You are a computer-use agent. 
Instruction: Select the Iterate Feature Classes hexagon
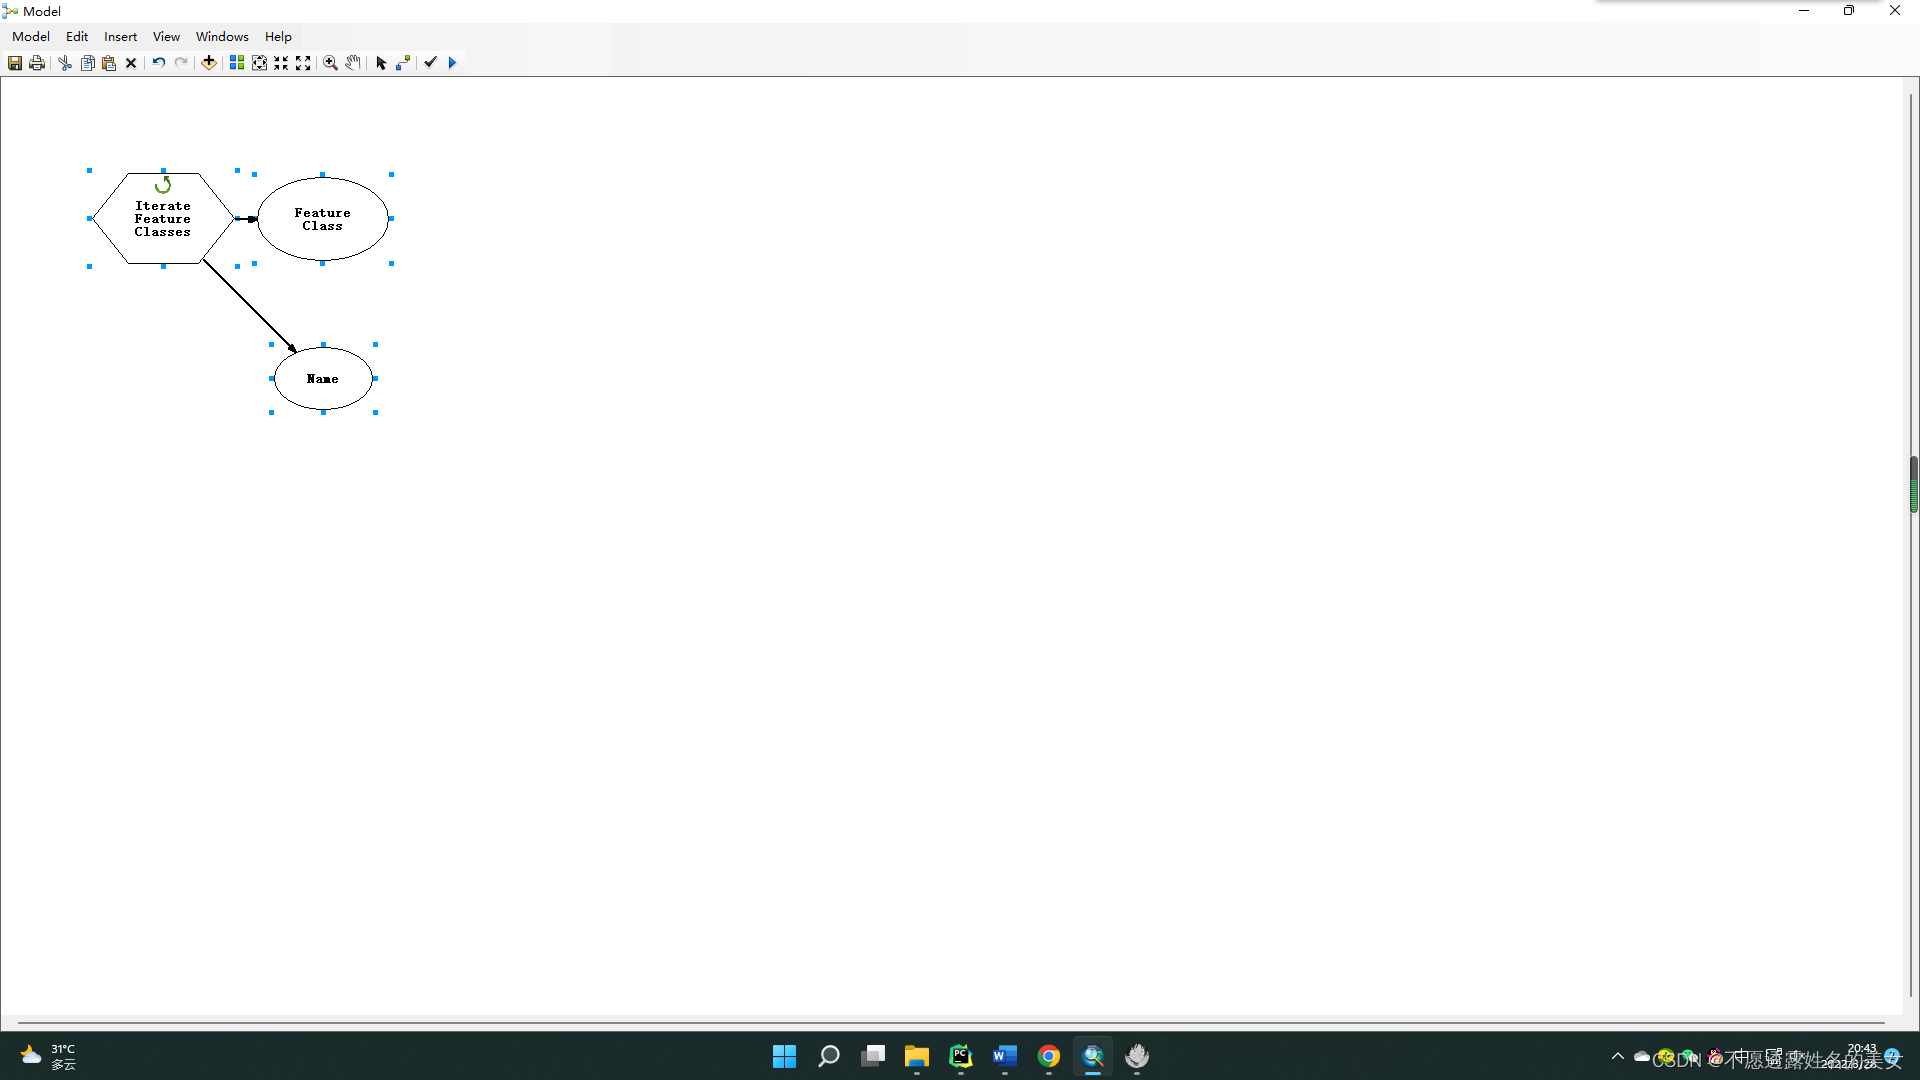click(162, 219)
